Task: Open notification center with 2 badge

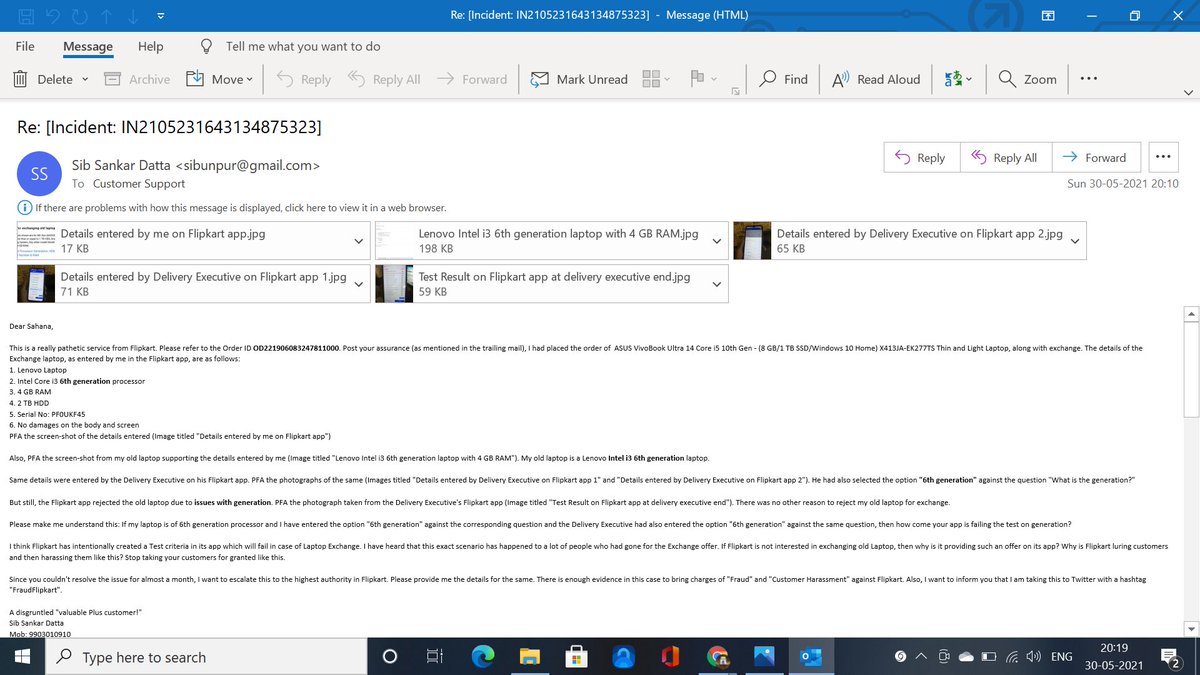Action: [1169, 656]
